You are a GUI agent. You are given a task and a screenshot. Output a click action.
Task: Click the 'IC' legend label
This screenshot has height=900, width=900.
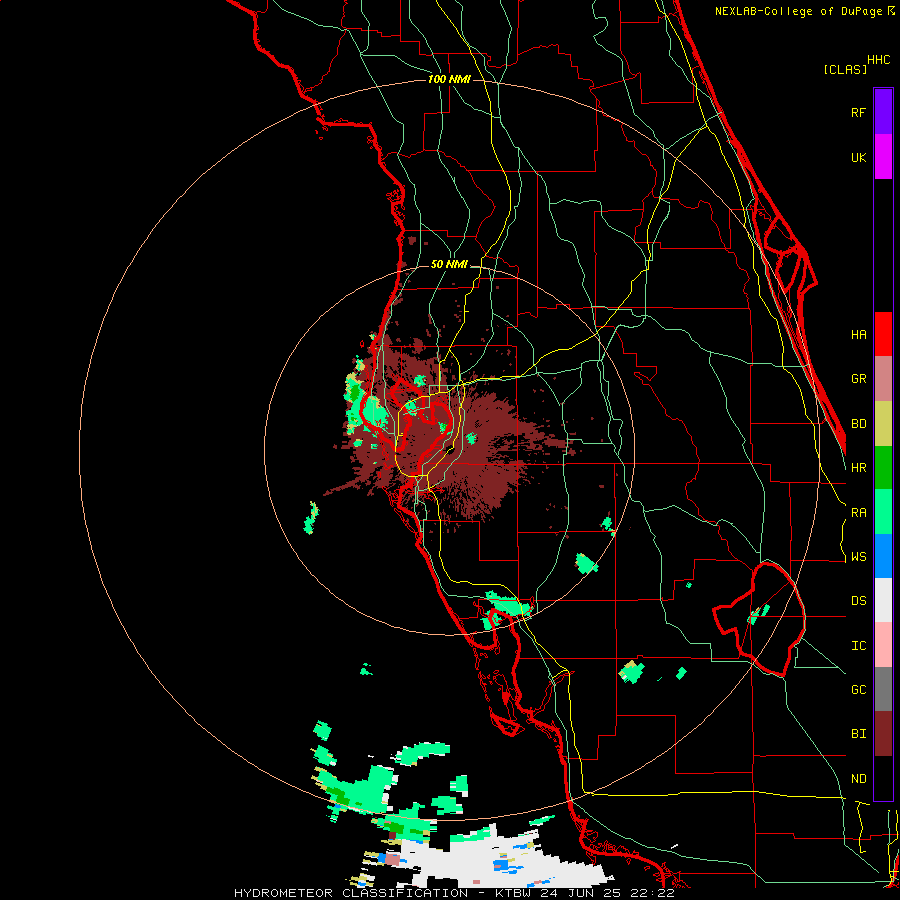point(858,646)
